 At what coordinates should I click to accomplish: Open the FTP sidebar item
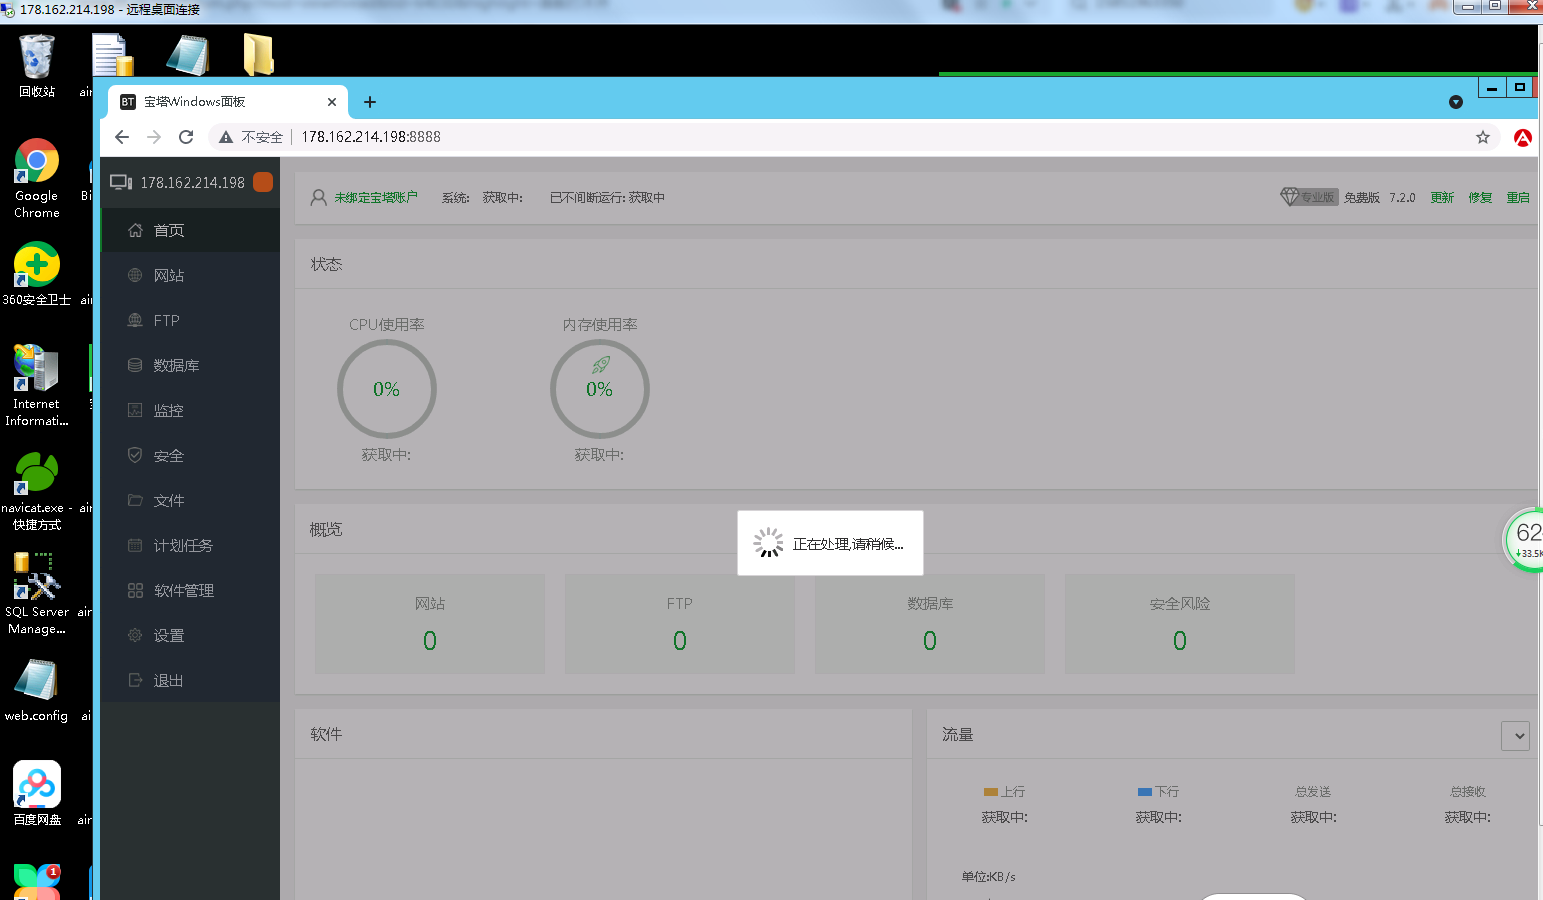[x=190, y=320]
